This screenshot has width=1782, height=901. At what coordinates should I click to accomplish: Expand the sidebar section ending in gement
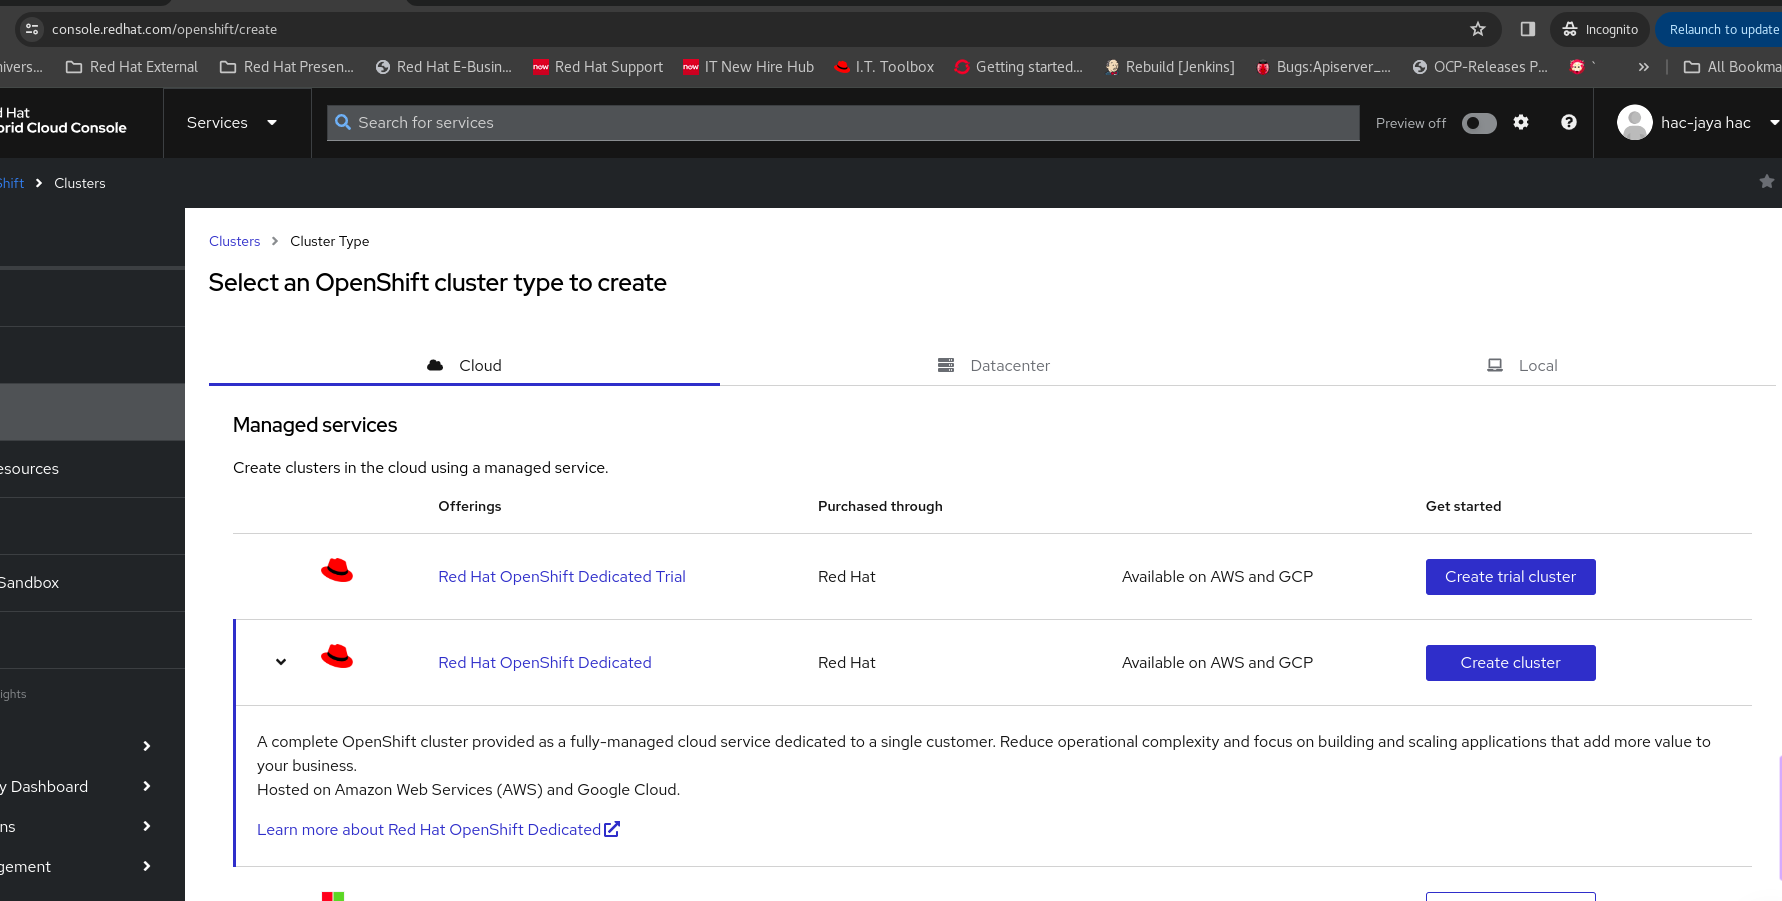(x=92, y=867)
